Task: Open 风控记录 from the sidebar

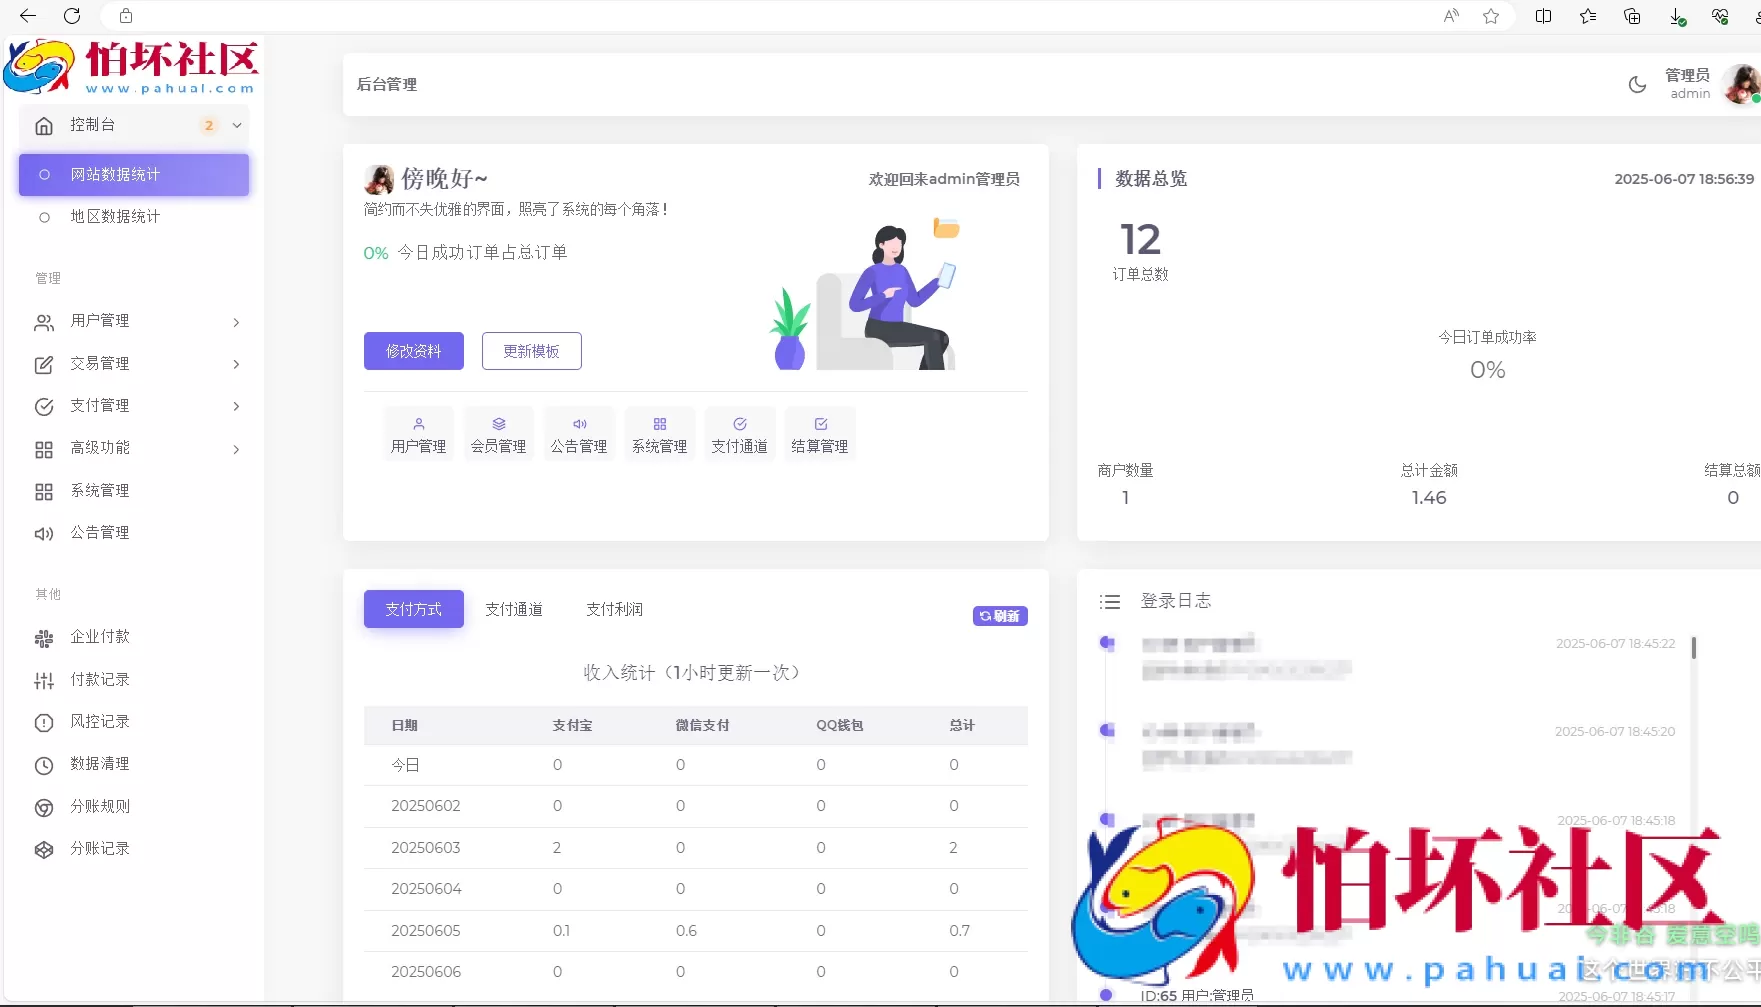Action: pyautogui.click(x=98, y=721)
